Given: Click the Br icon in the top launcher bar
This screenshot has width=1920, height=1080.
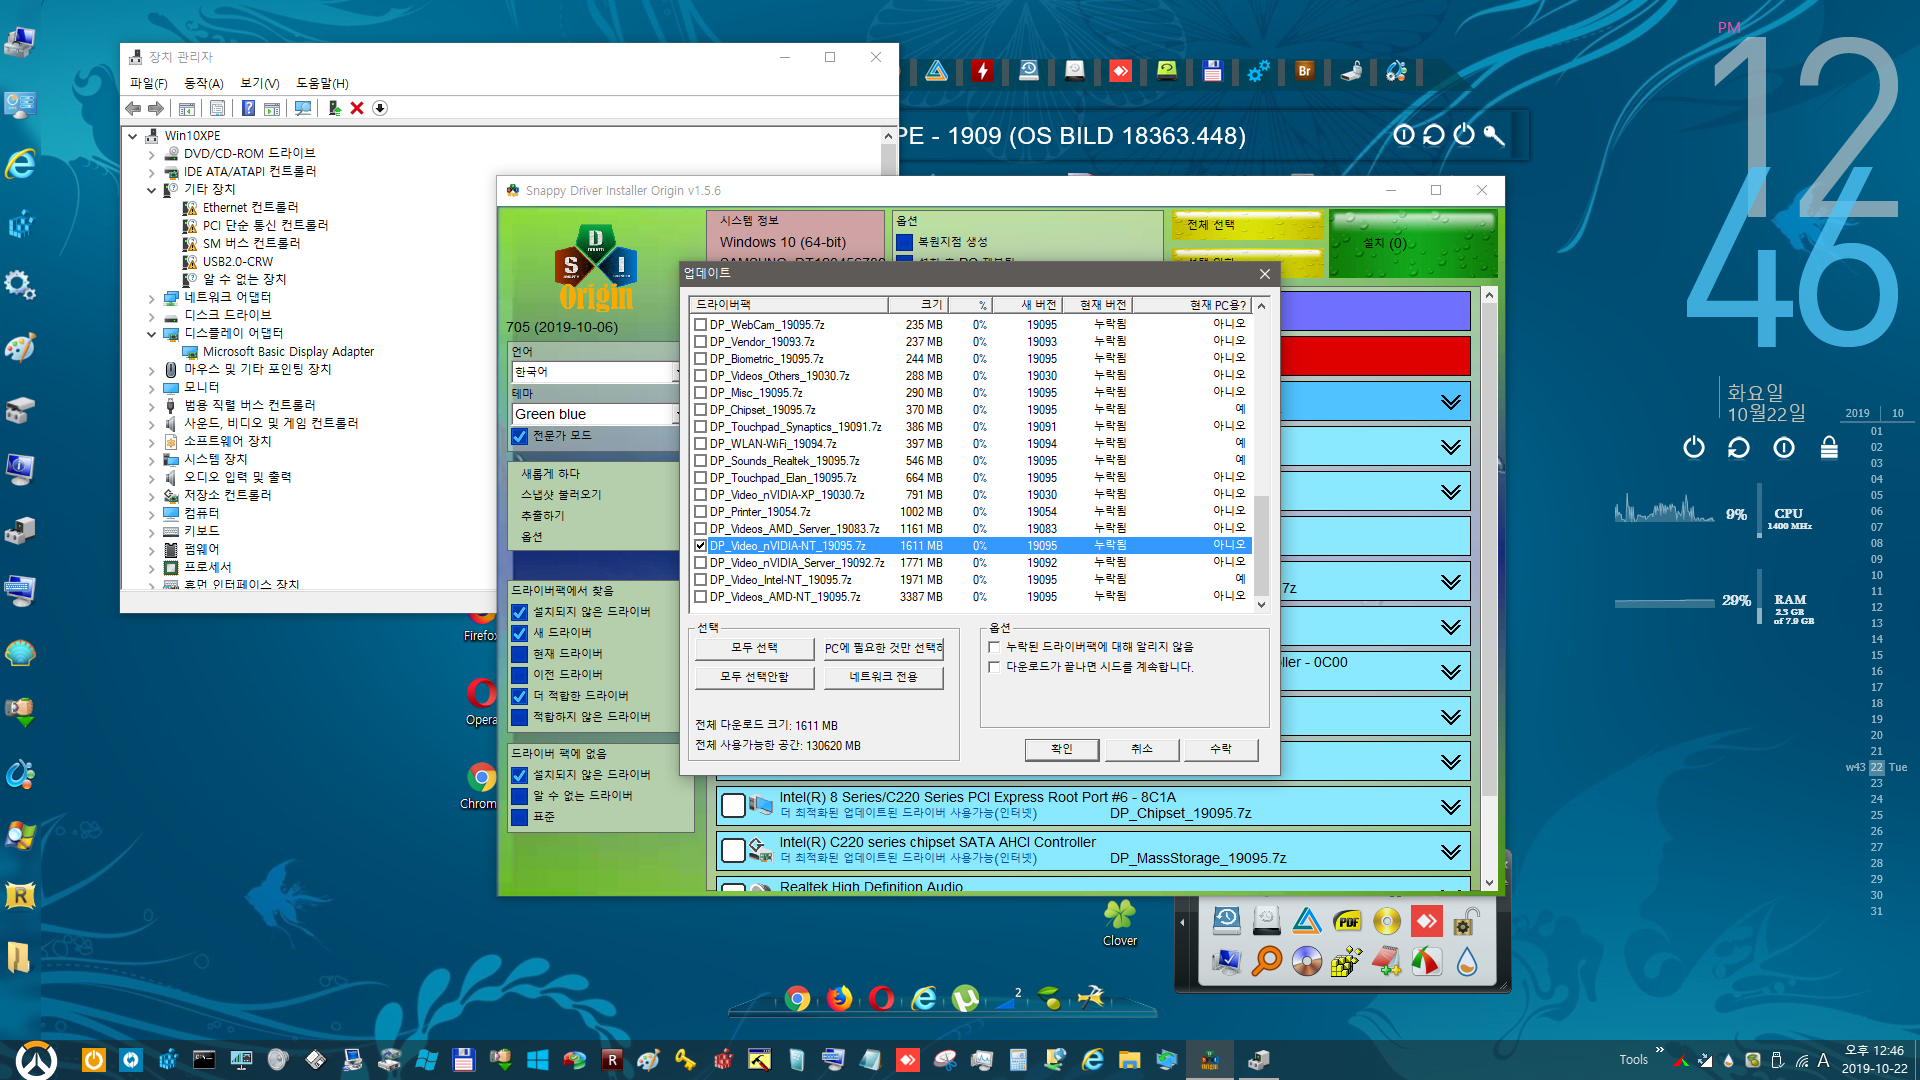Looking at the screenshot, I should point(1304,71).
